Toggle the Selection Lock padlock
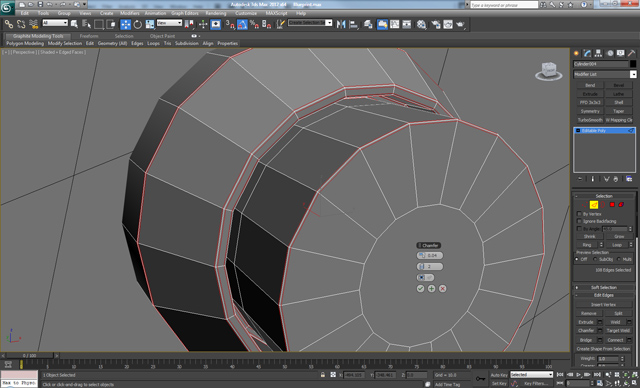640x388 pixels. tap(323, 375)
